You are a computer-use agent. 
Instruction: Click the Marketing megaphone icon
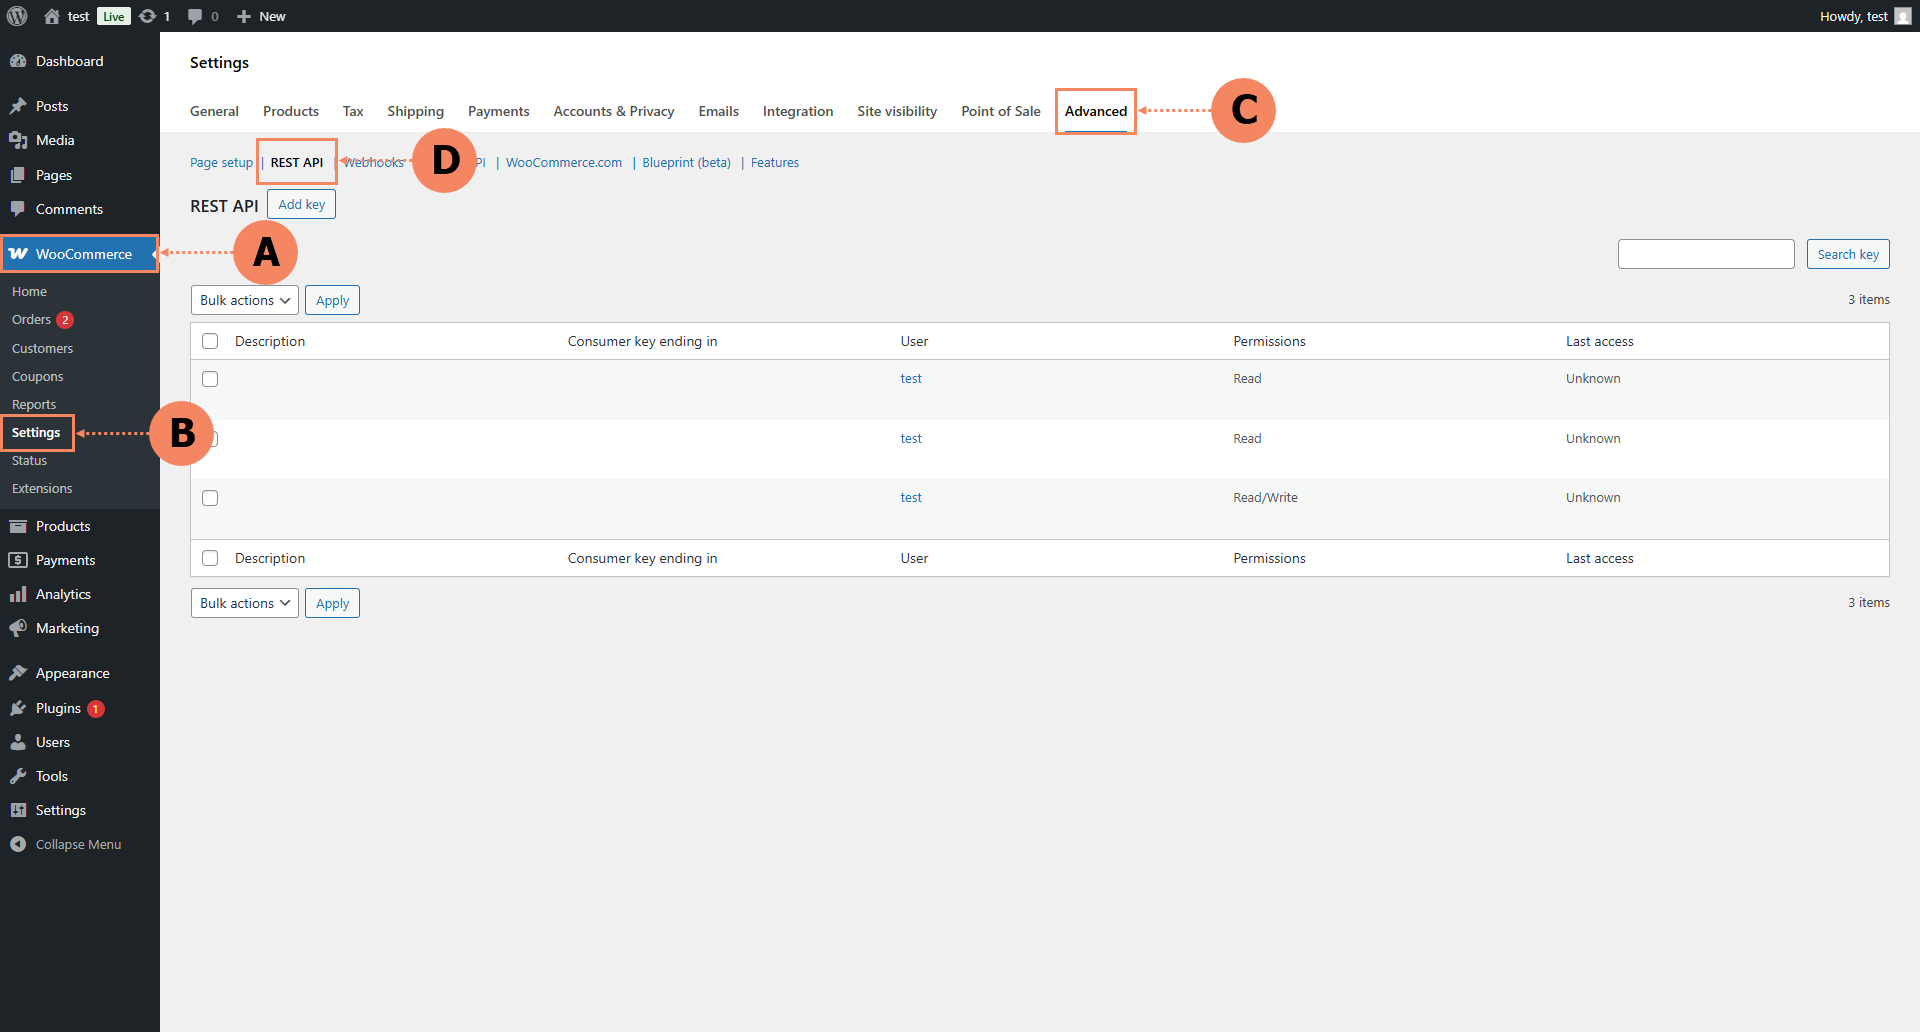pyautogui.click(x=18, y=628)
